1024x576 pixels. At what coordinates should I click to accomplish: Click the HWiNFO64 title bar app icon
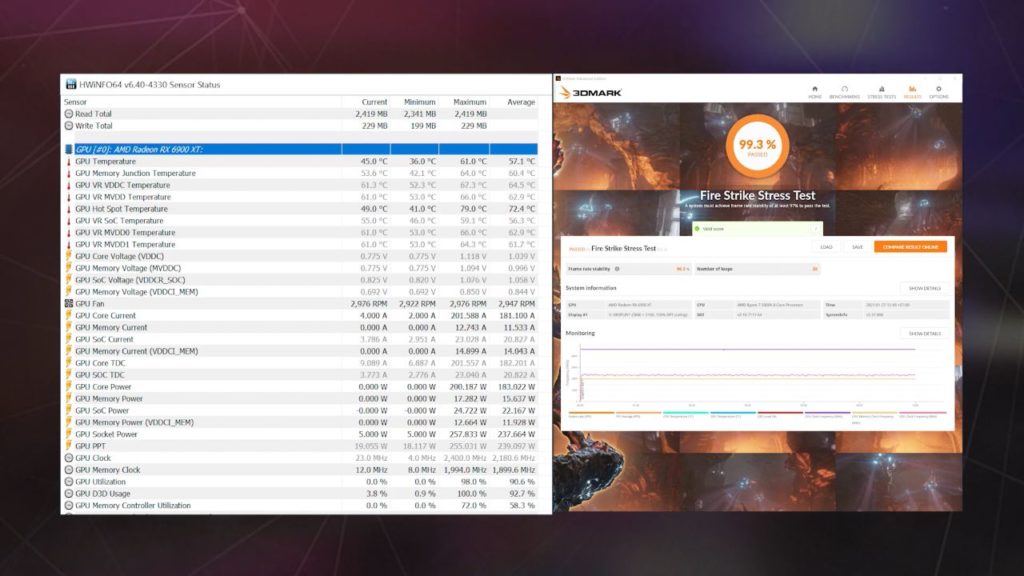[70, 84]
